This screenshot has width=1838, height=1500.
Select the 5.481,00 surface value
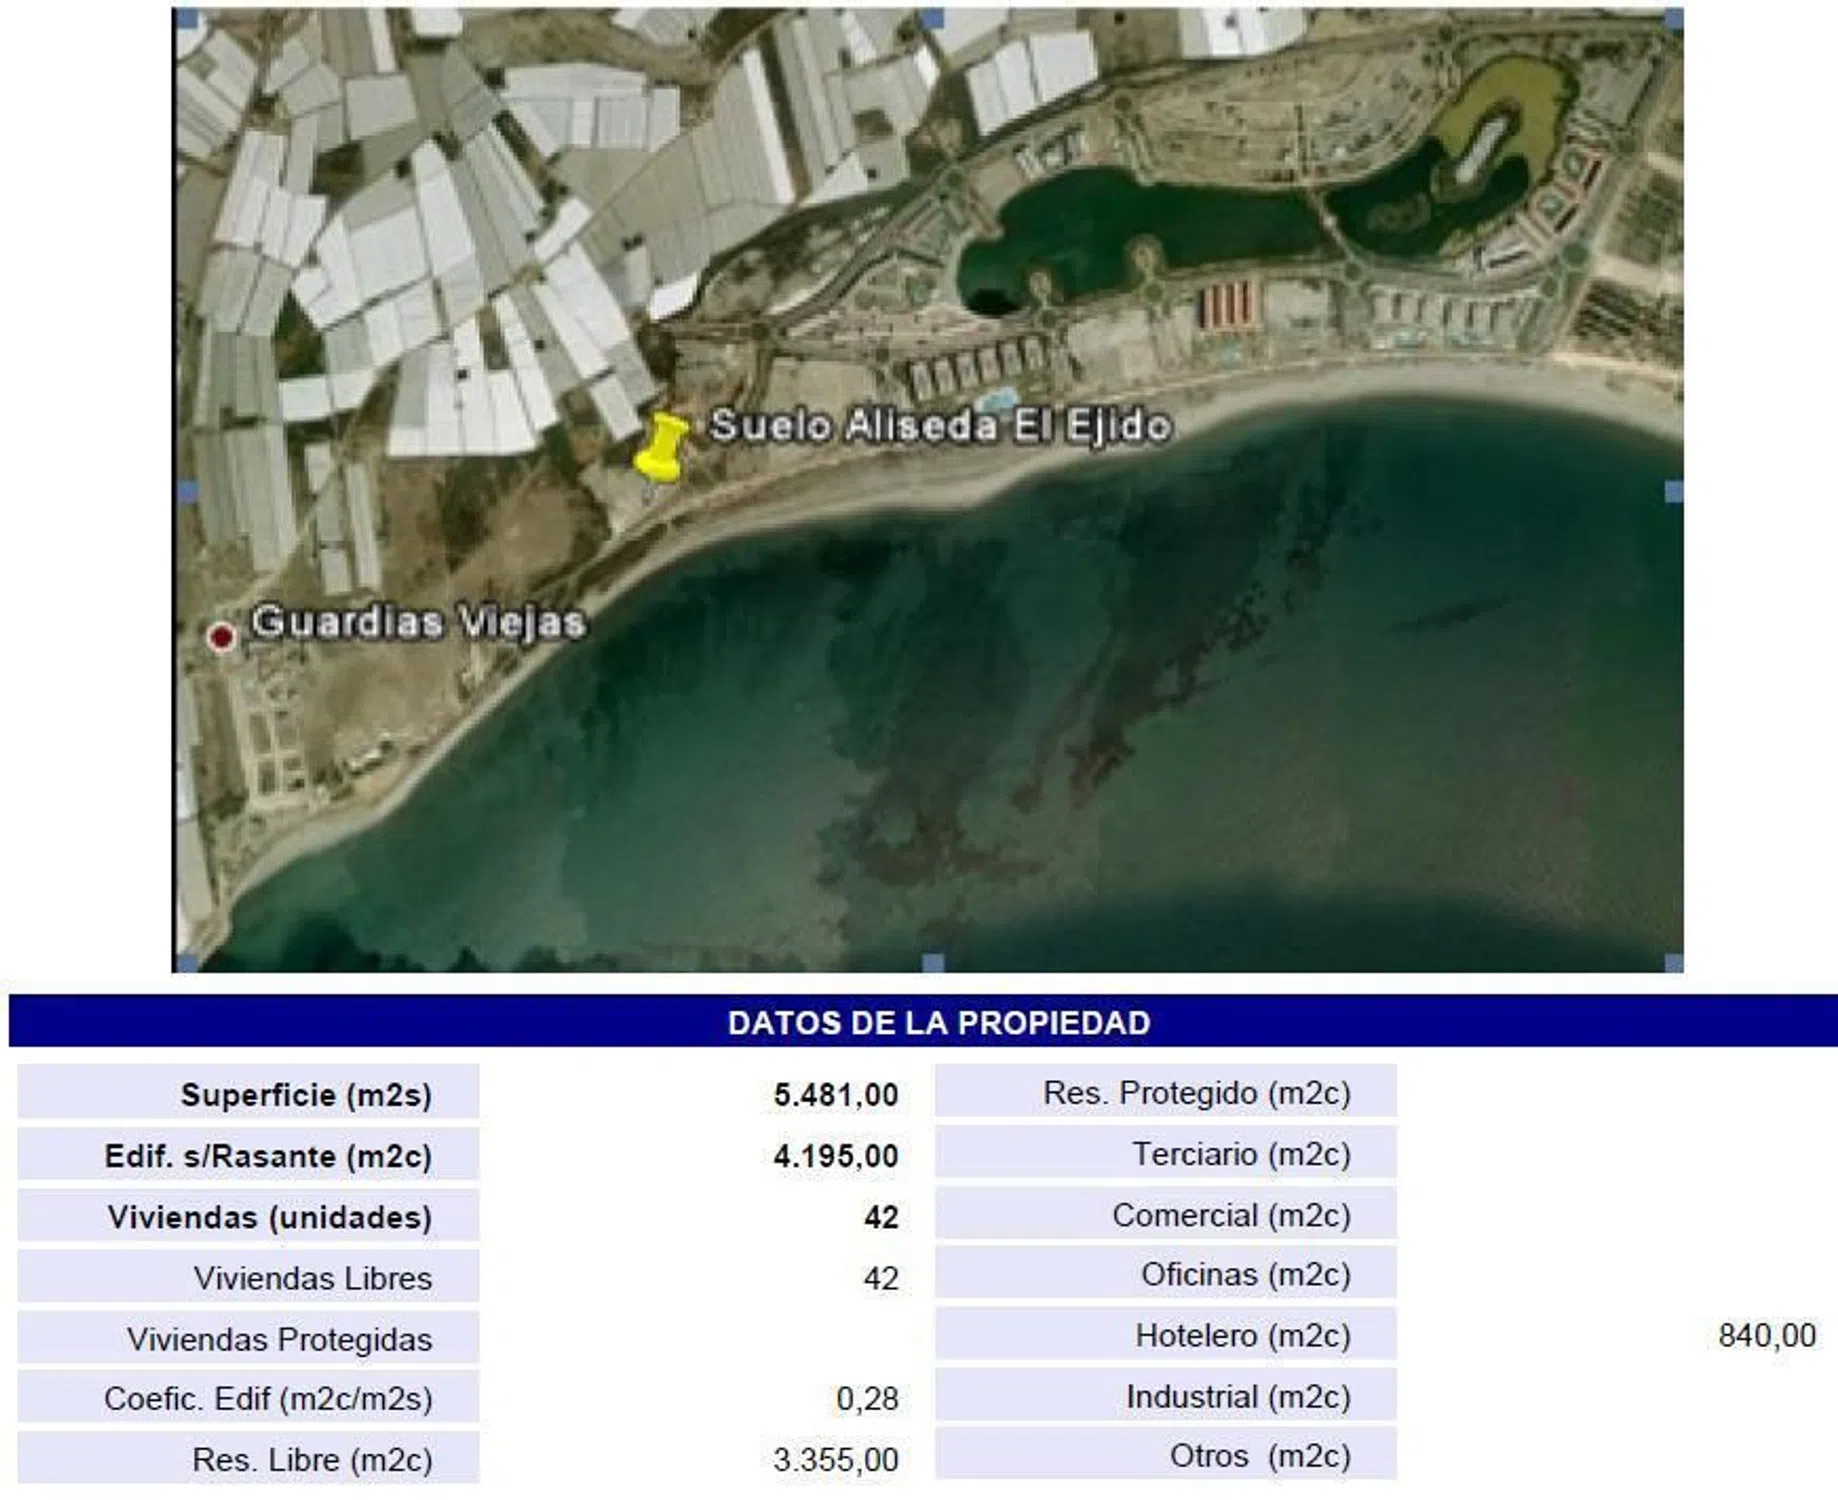835,1094
